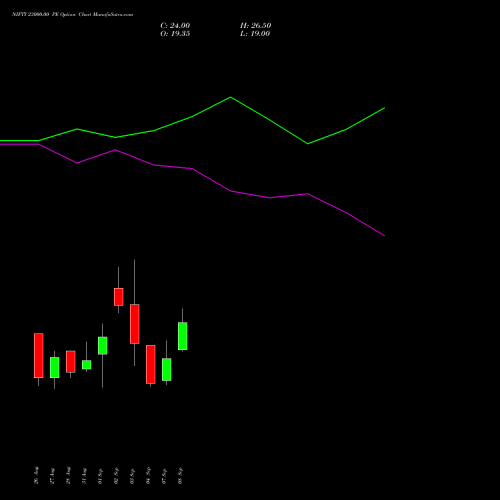Viewport: 500px width, 500px height.
Task: Select the green candlestick for 01 Sep
Action: pos(103,345)
